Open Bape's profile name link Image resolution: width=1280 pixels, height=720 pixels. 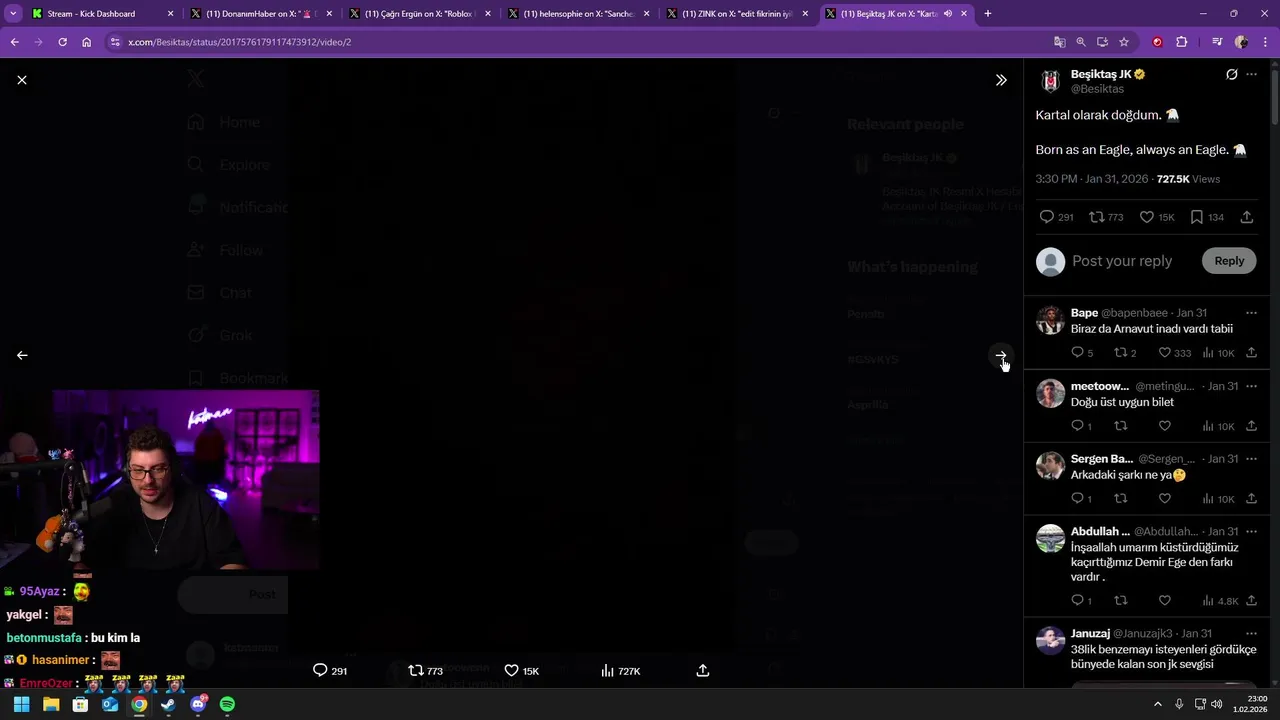(1084, 313)
